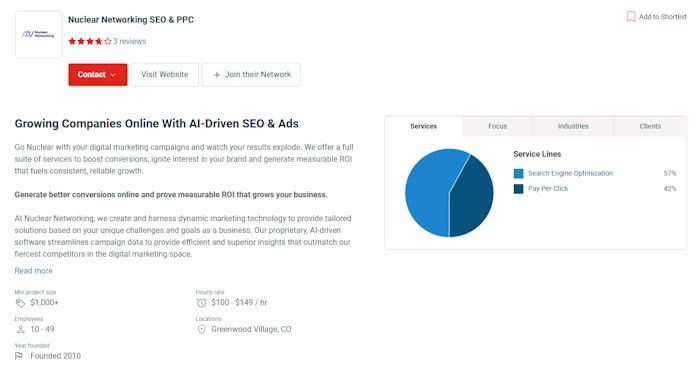Click the Growing Companies Online heading
The image size is (700, 373).
click(157, 124)
